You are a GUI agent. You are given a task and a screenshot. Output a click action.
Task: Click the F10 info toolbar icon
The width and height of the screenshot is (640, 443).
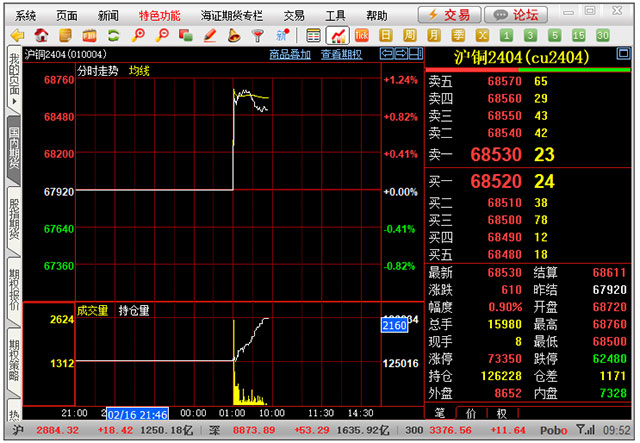click(x=89, y=36)
